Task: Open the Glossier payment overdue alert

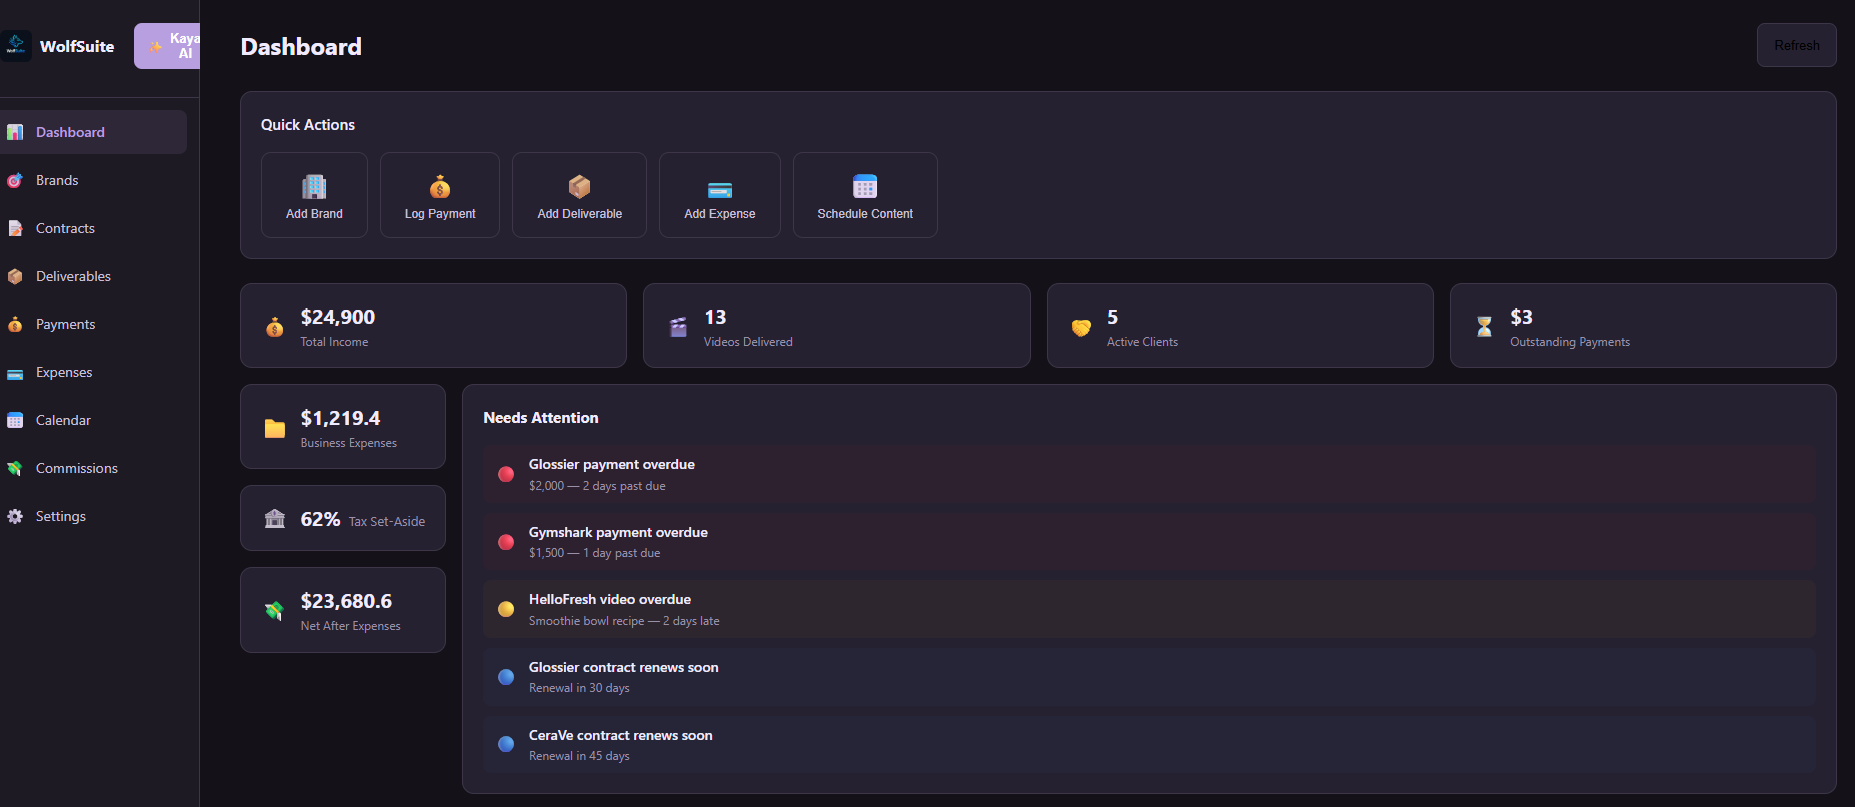Action: (x=1149, y=474)
